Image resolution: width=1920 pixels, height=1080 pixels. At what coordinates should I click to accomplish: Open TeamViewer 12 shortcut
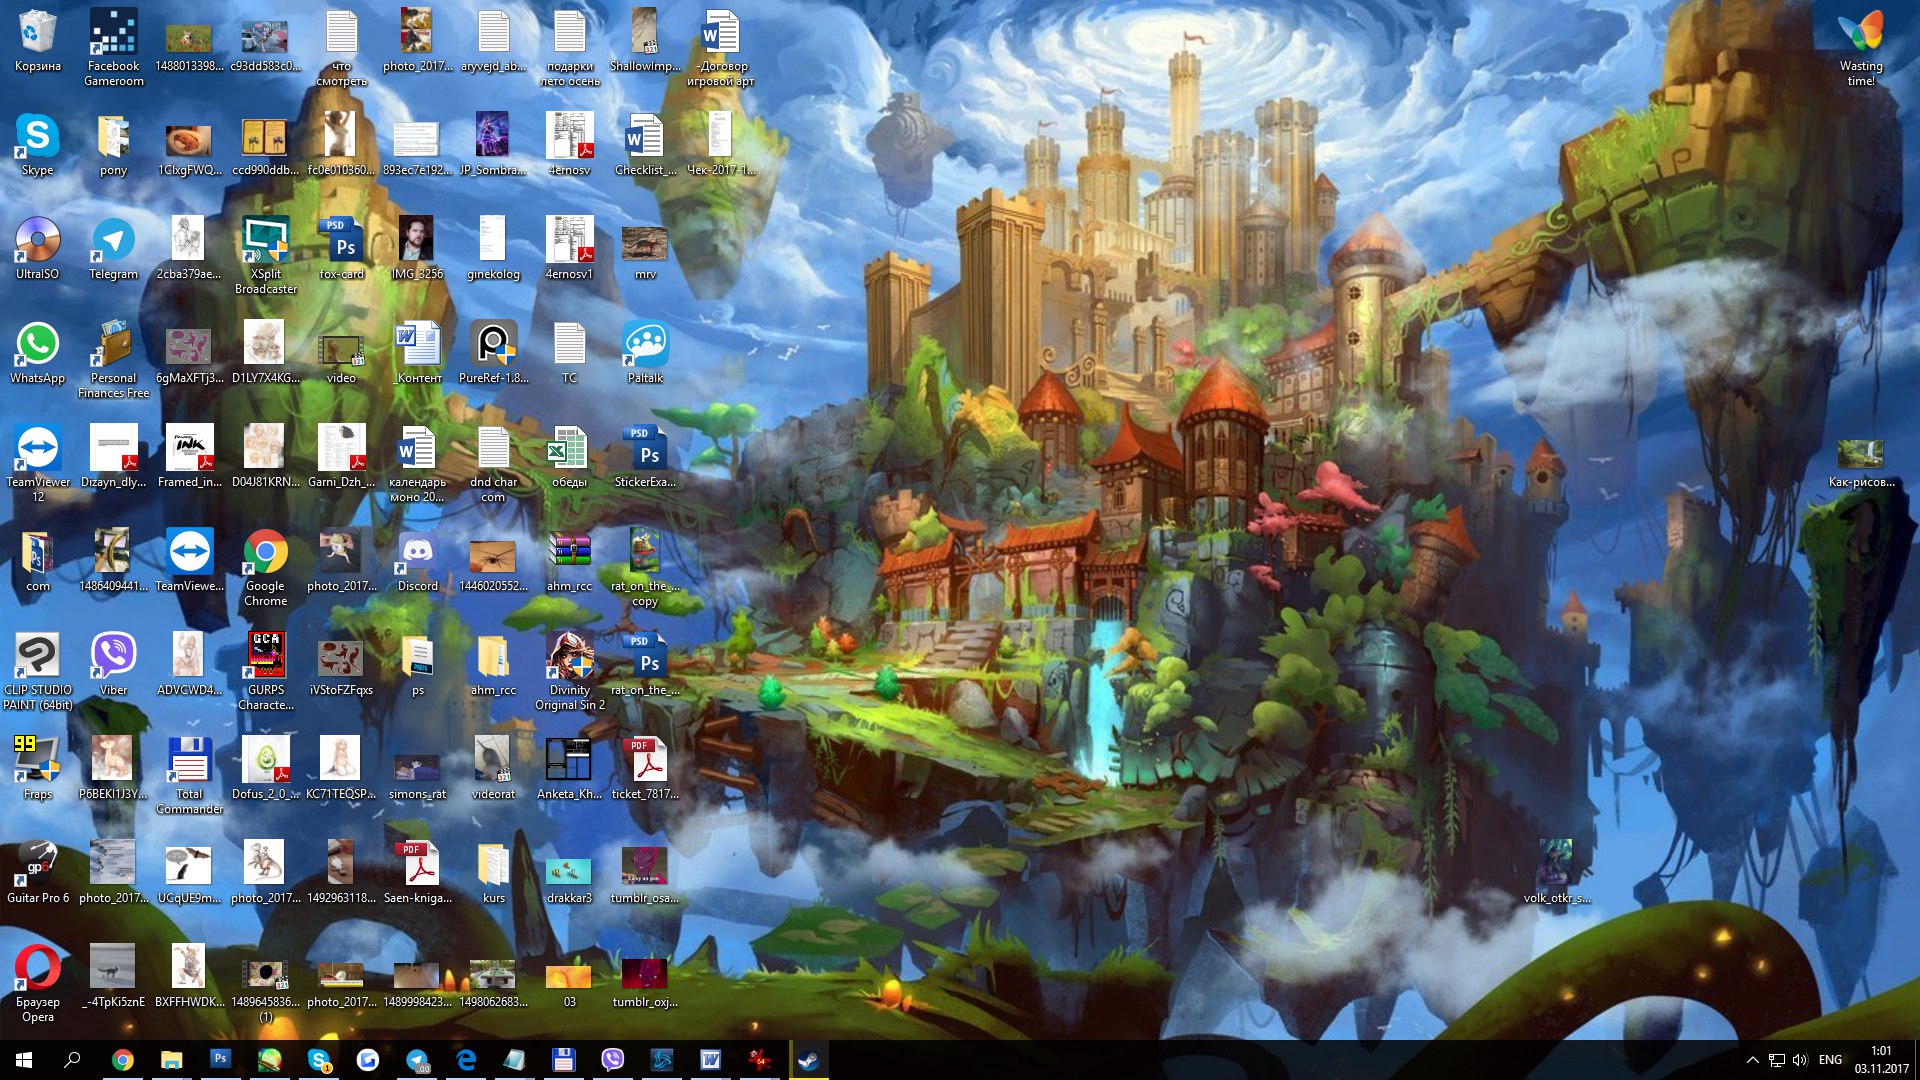click(x=38, y=464)
